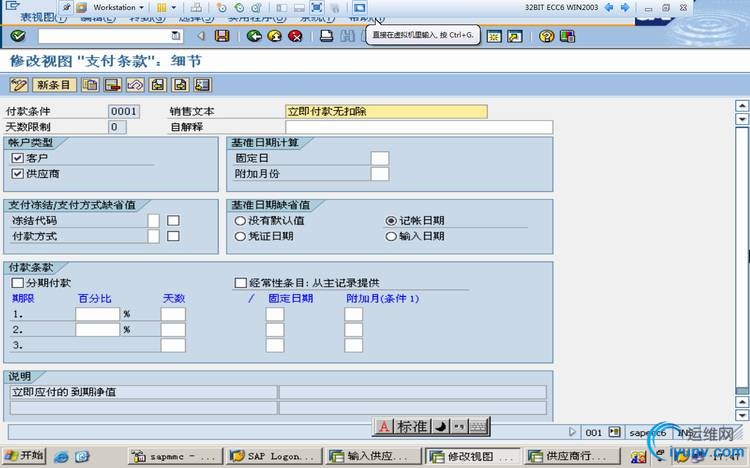Viewport: 750px width, 468px height.
Task: Click the 自解释 text field
Action: coord(419,127)
